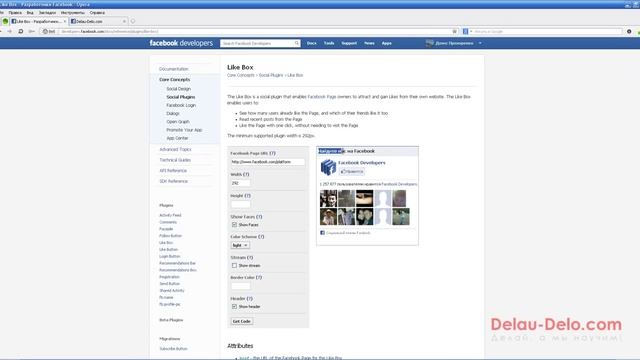This screenshot has width=640, height=360.
Task: Switch to the Delau-Delo.com tab
Action: (98, 21)
